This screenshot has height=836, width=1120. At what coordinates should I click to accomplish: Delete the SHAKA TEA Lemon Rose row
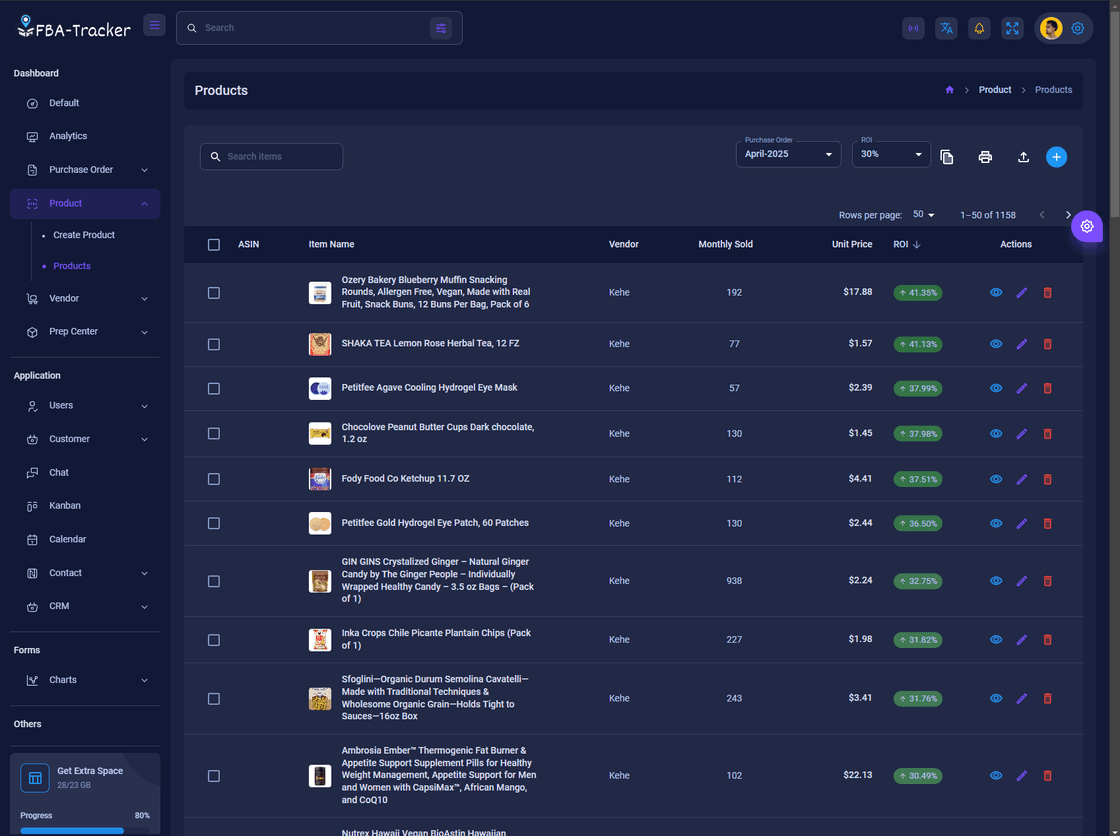(1047, 344)
